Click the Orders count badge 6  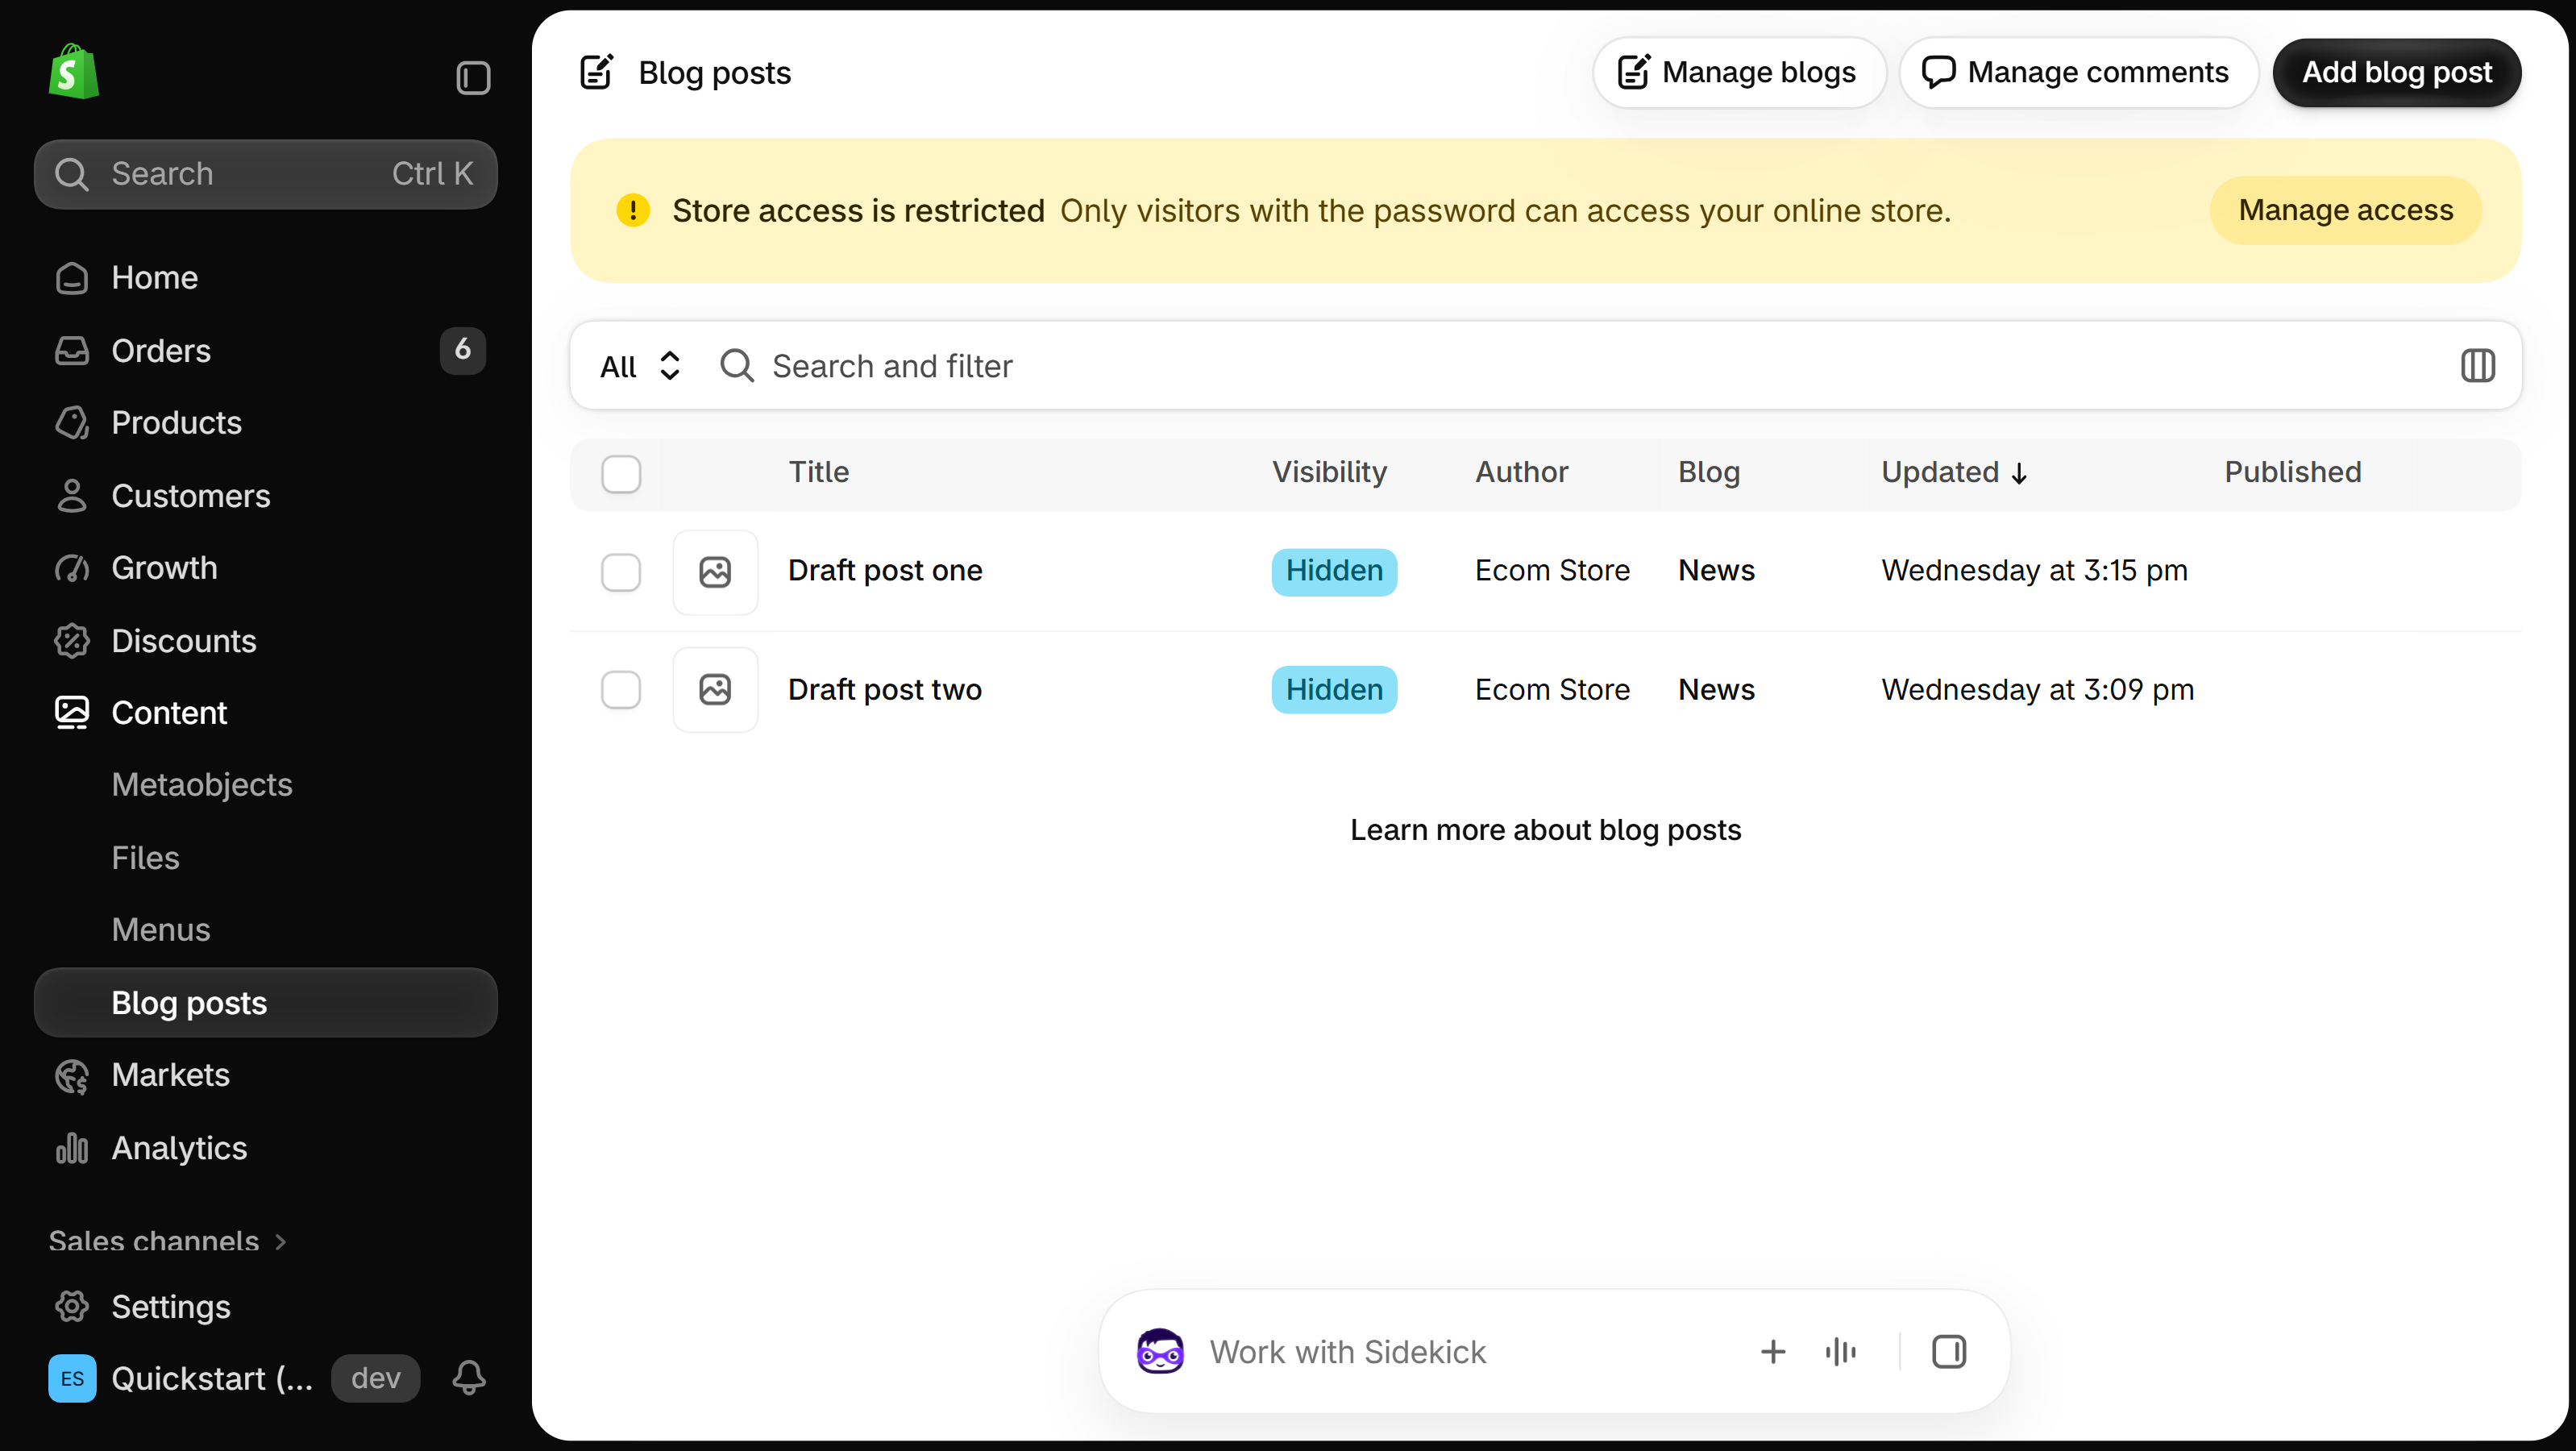click(462, 350)
